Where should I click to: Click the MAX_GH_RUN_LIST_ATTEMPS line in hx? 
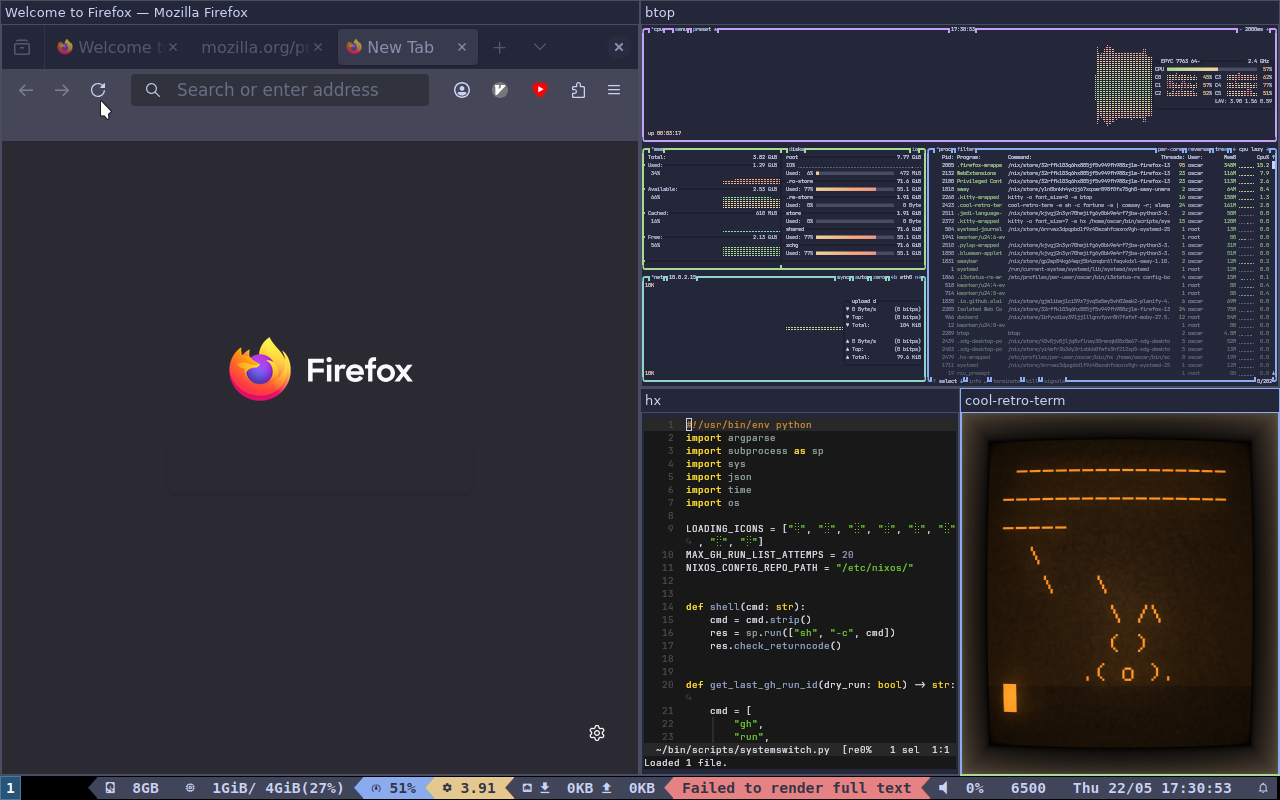pyautogui.click(x=770, y=554)
